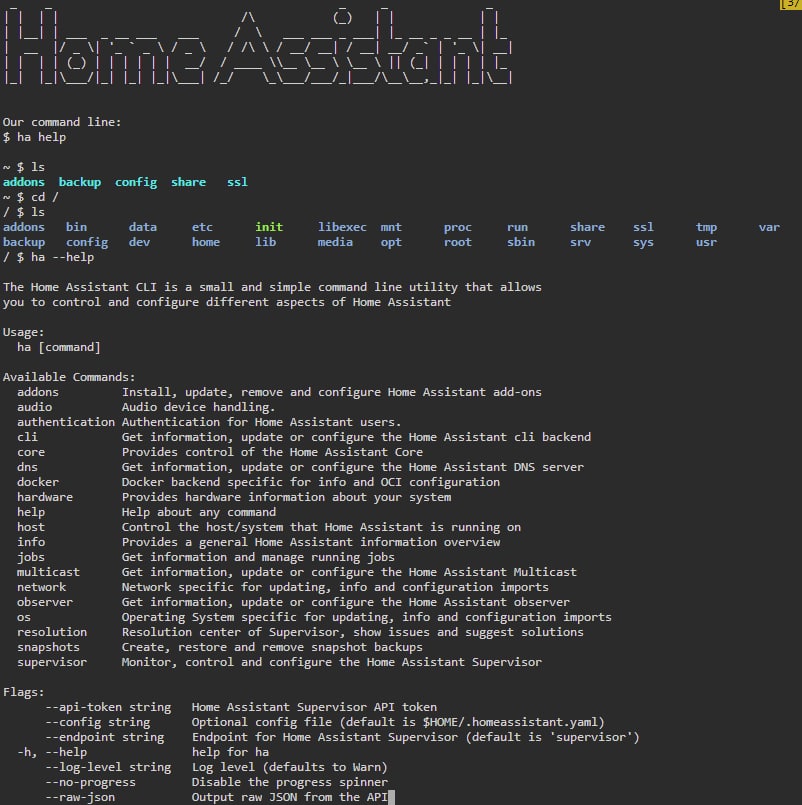Screen dimensions: 802x805
Task: Click the 'audio' command name
Action: click(x=34, y=407)
